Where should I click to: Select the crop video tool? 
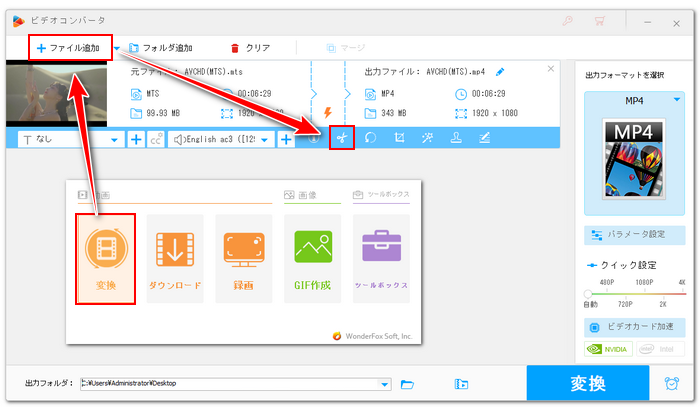click(x=399, y=139)
